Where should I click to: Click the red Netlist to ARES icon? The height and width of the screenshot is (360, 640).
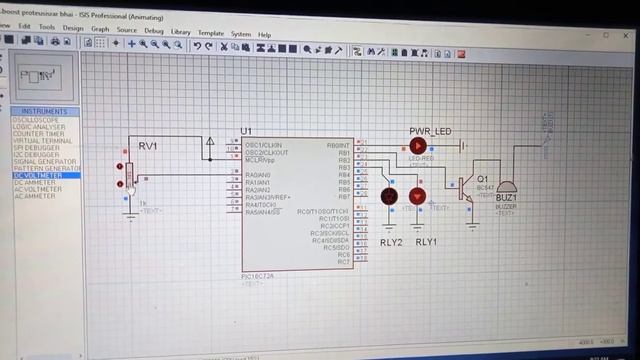[x=461, y=54]
